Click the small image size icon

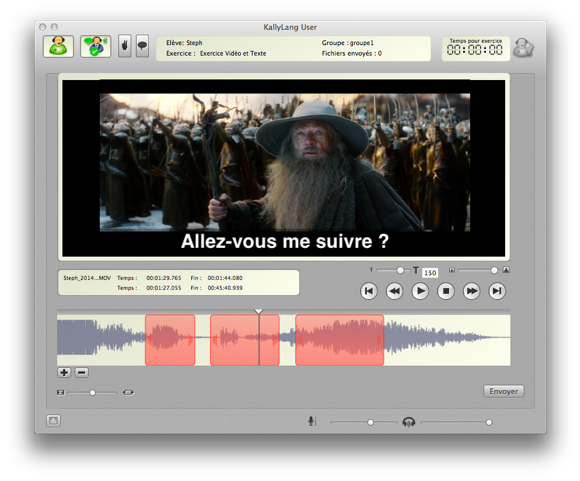(452, 270)
